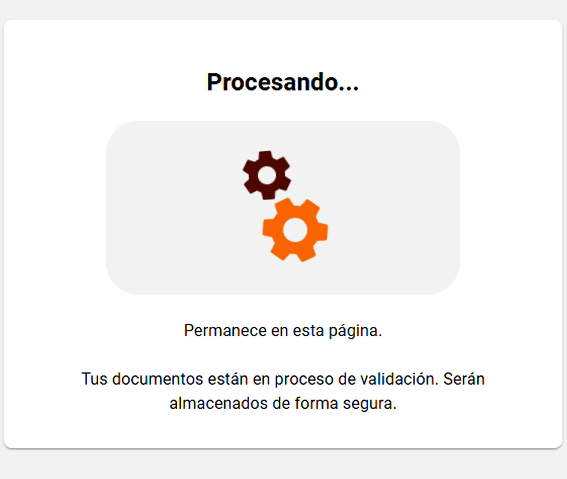
Task: Click the word "documentos" in the notice
Action: coord(158,379)
